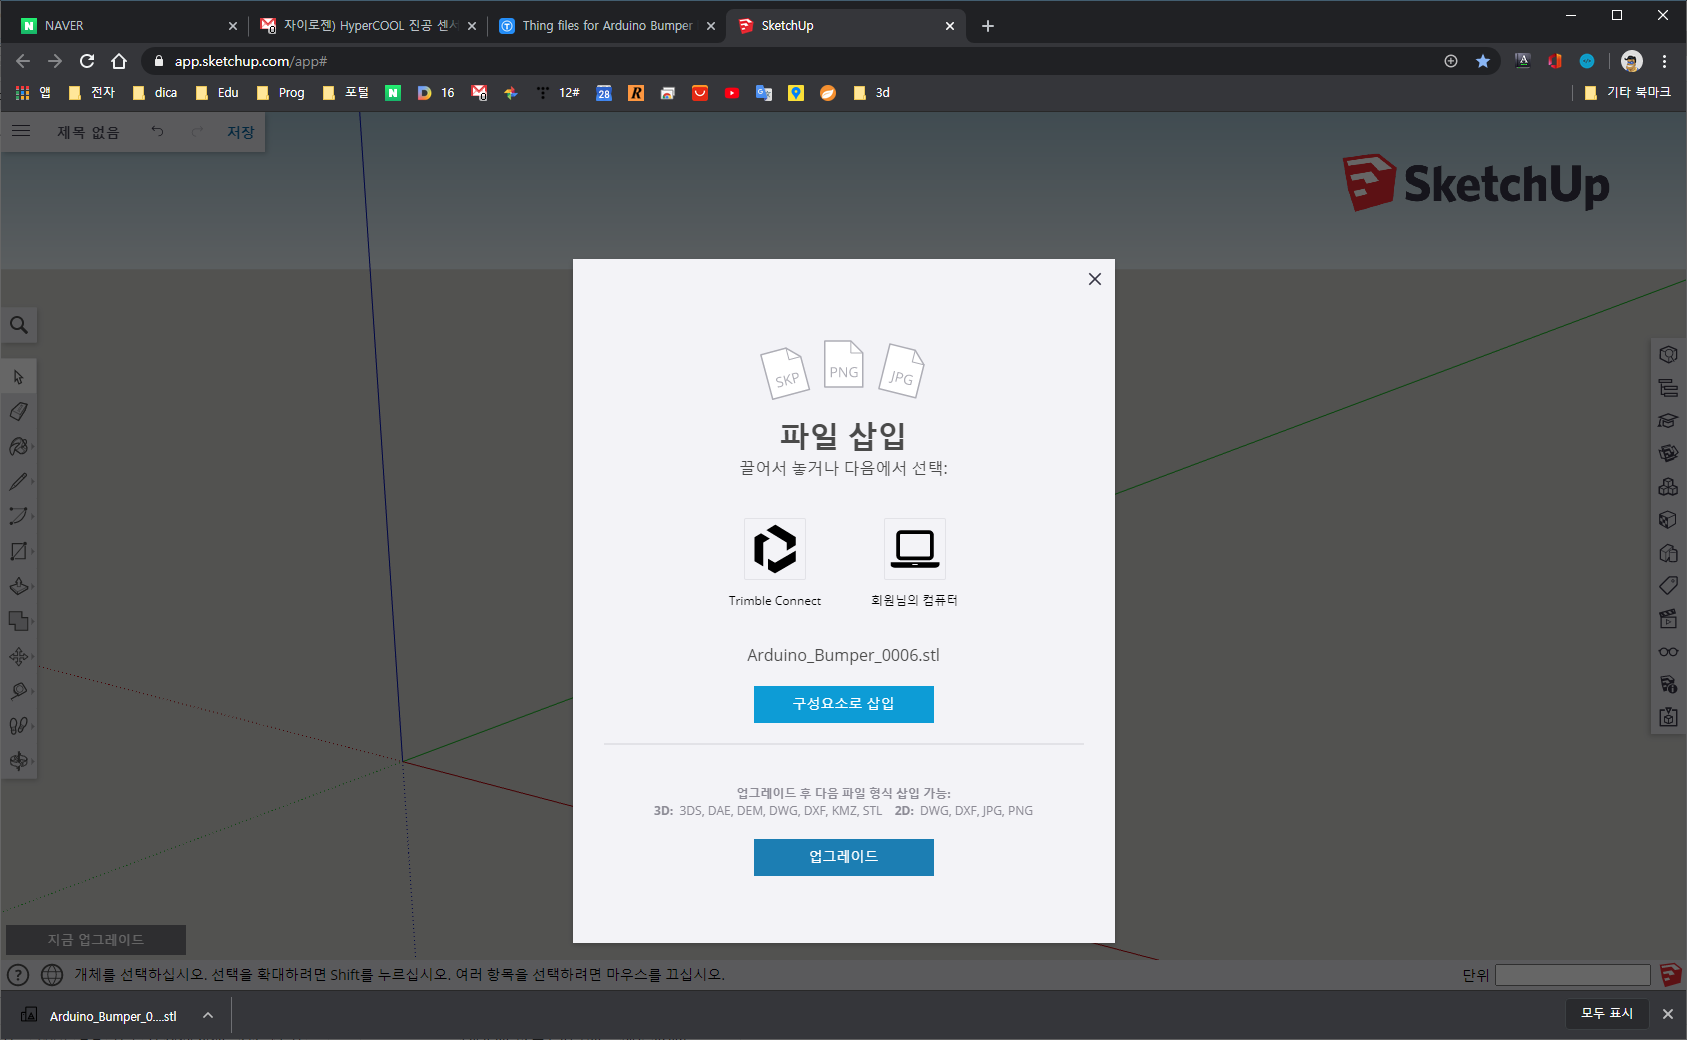Activate the Push/Pull tool
Image resolution: width=1687 pixels, height=1040 pixels.
tap(18, 586)
